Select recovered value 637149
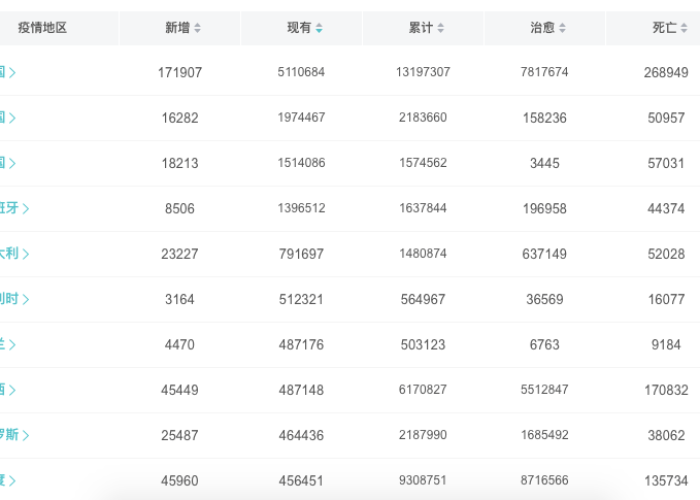This screenshot has height=500, width=700. tap(545, 254)
